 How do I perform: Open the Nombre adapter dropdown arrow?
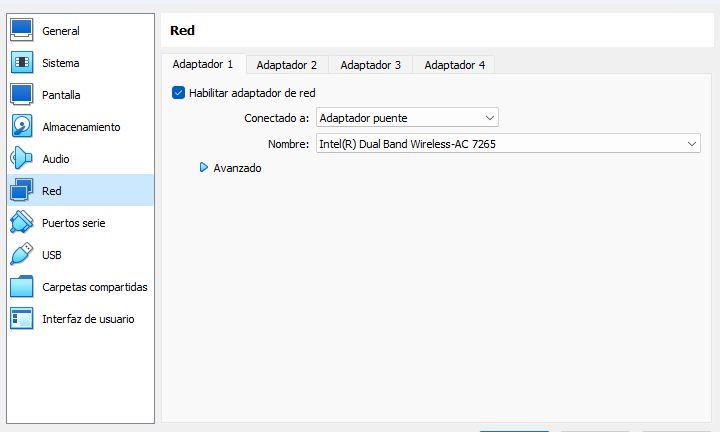click(x=692, y=144)
